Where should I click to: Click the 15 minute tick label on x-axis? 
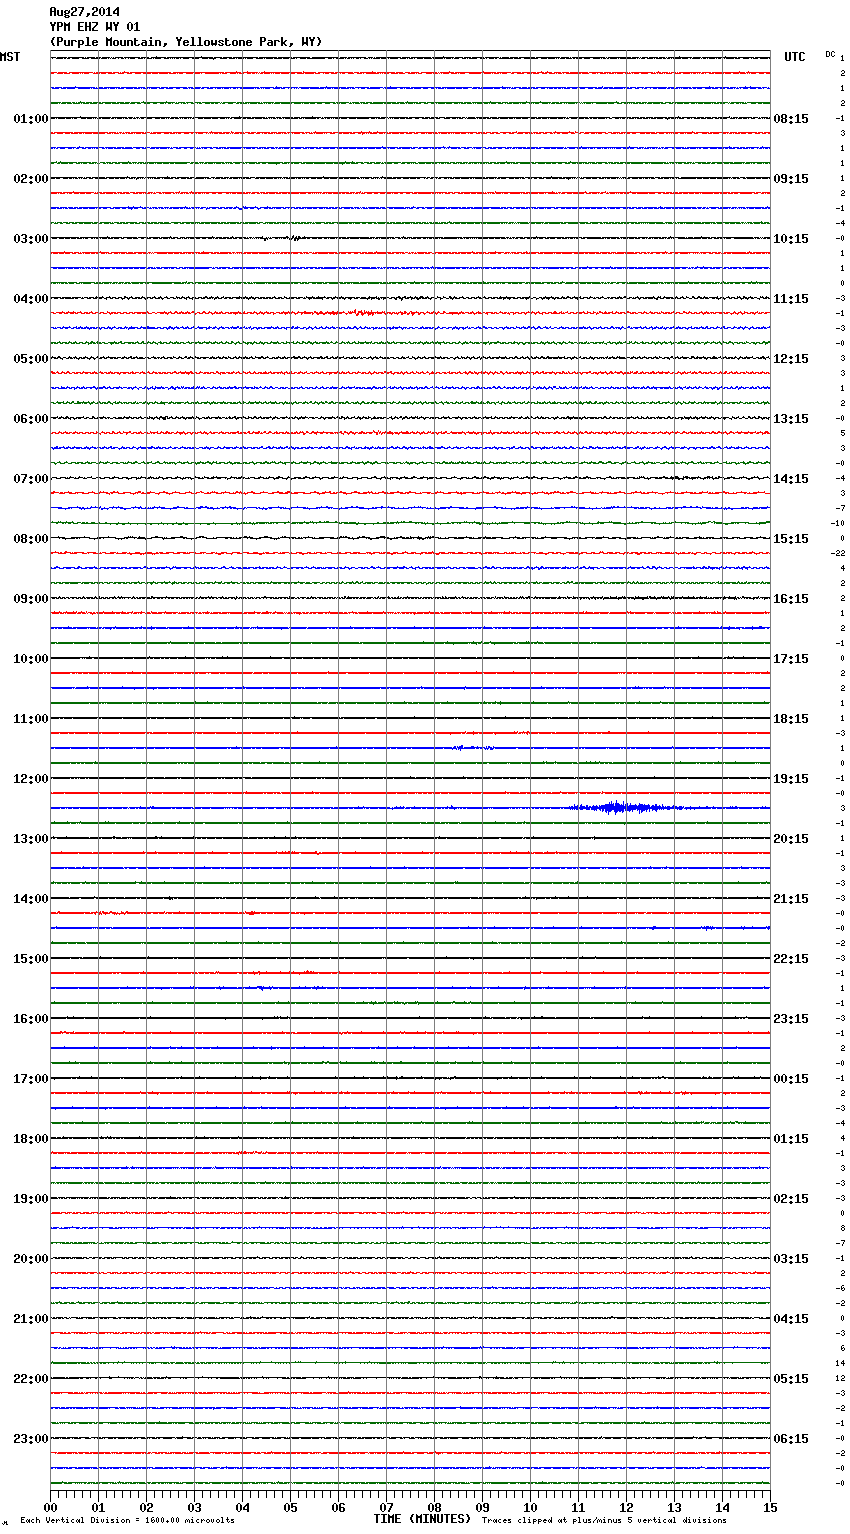tap(770, 1508)
